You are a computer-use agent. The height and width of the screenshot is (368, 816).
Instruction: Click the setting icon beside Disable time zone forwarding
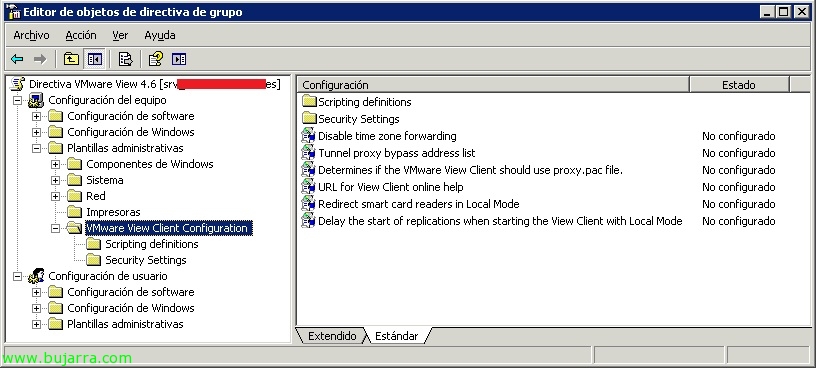tap(309, 136)
